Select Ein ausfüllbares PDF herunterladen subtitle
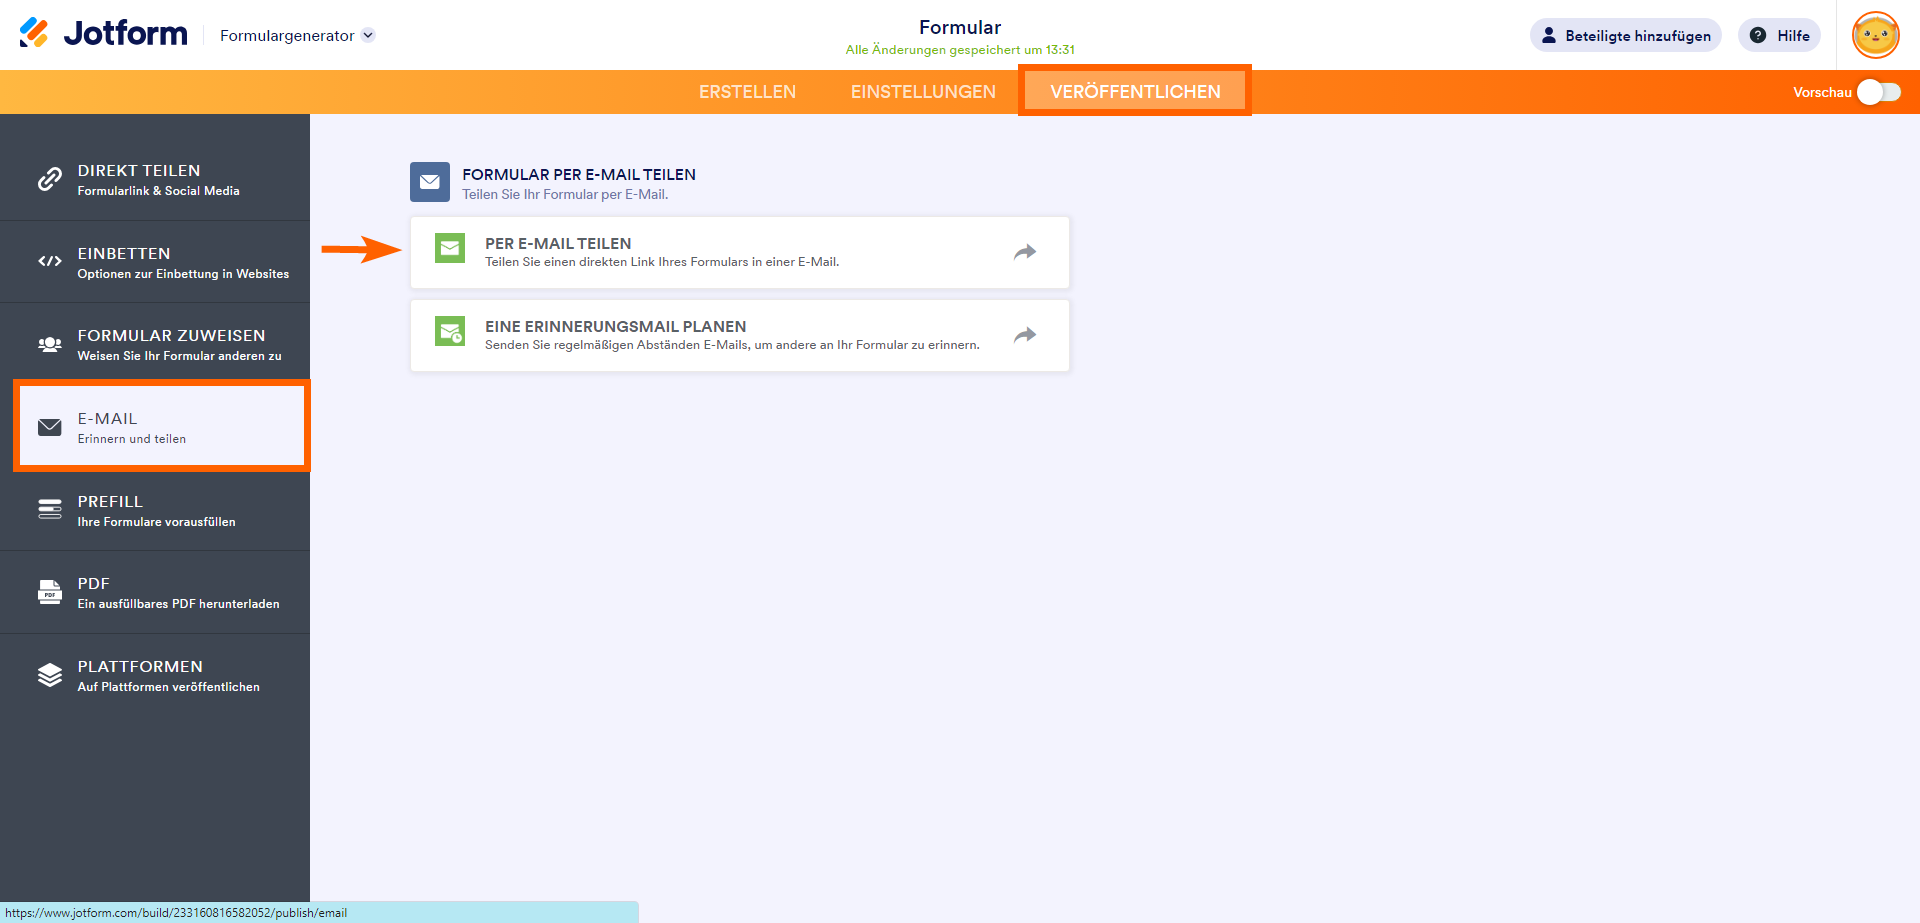This screenshot has height=923, width=1920. click(x=179, y=604)
